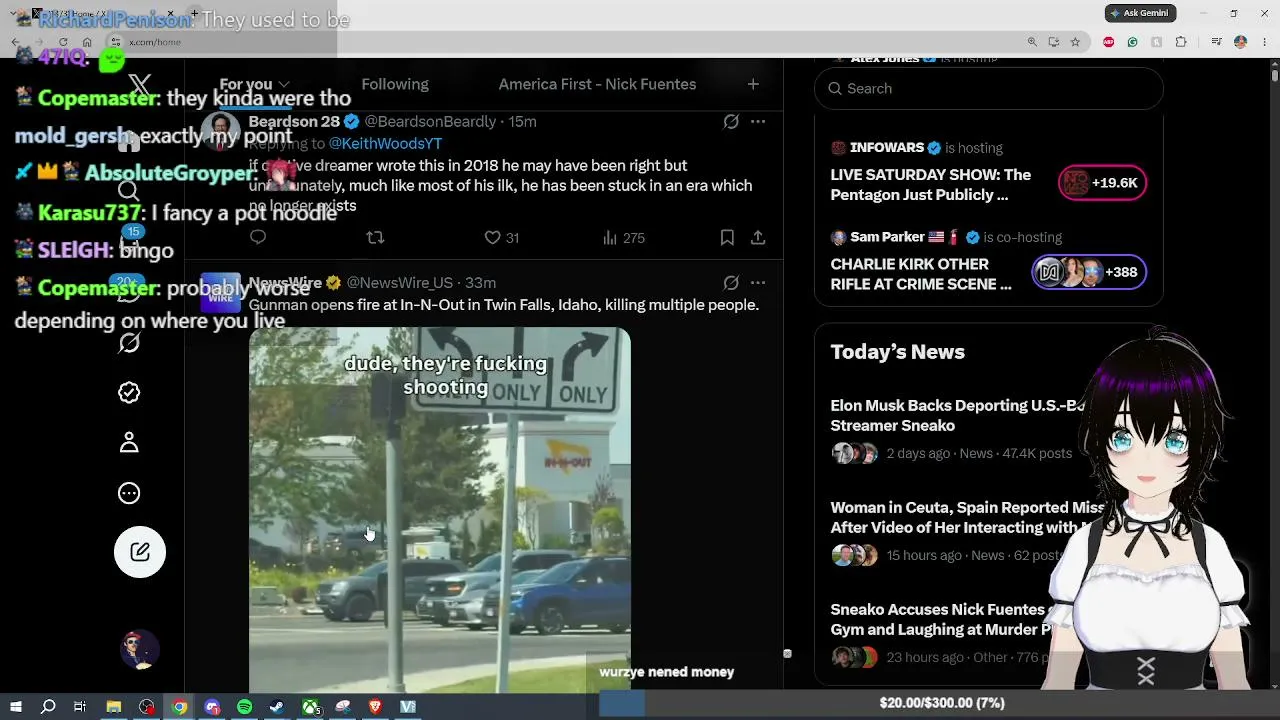
Task: Open Spotify from the taskbar
Action: click(x=245, y=707)
